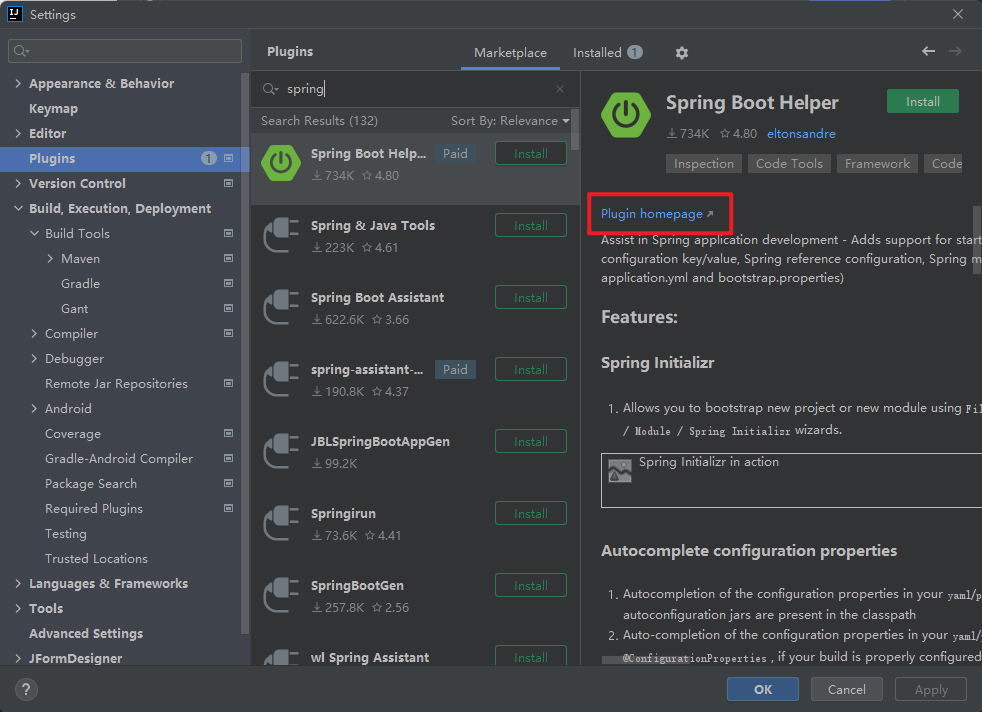Open Advanced Settings page

[x=86, y=634]
